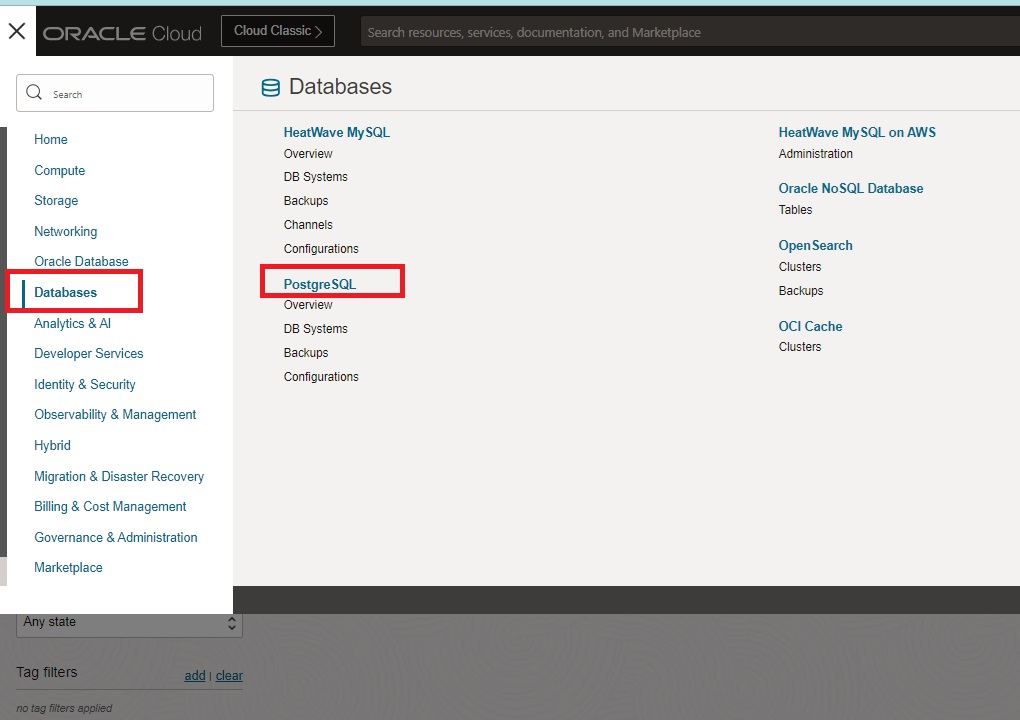Open Backups under PostgreSQL
Screen dimensions: 1020x720
pyautogui.click(x=306, y=353)
